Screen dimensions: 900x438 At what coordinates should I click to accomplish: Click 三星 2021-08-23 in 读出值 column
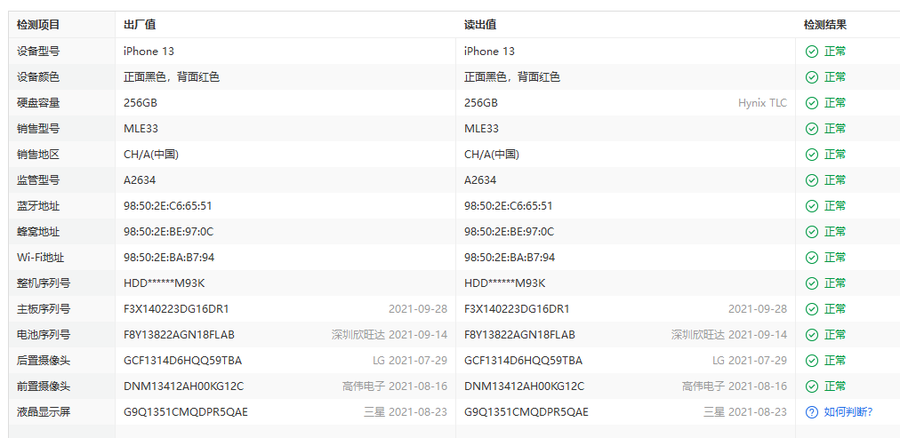pyautogui.click(x=745, y=412)
